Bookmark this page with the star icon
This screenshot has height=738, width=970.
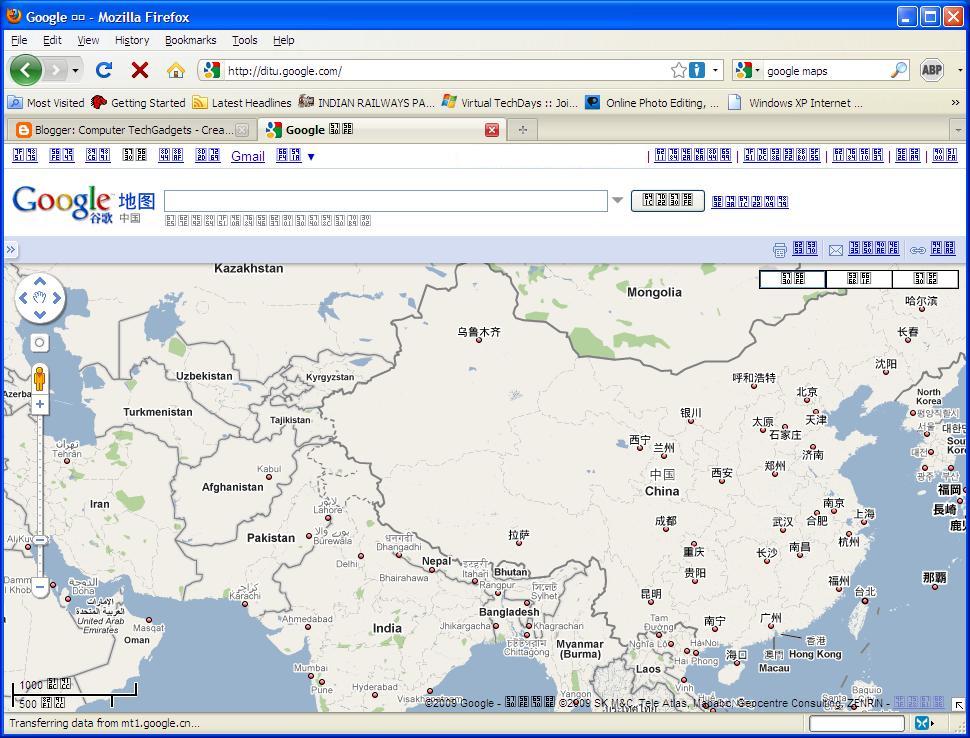pyautogui.click(x=679, y=70)
